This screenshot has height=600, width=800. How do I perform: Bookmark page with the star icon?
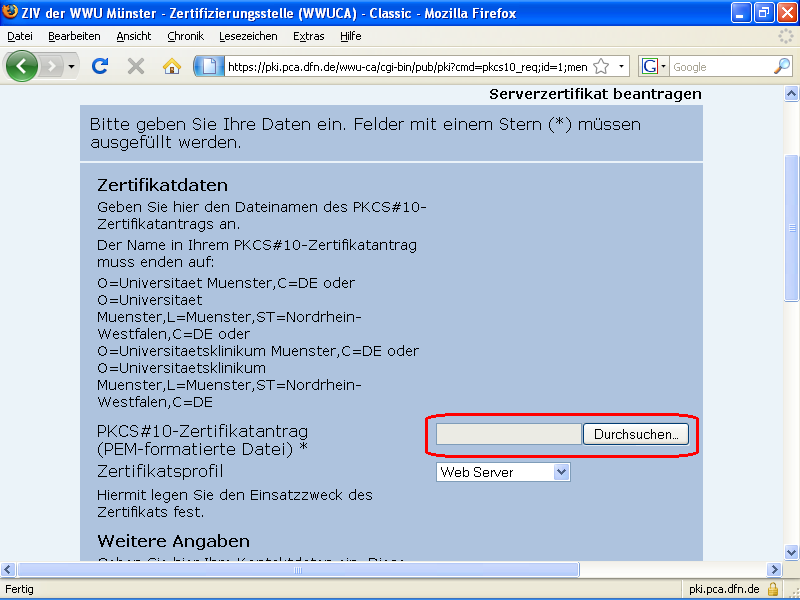[601, 66]
